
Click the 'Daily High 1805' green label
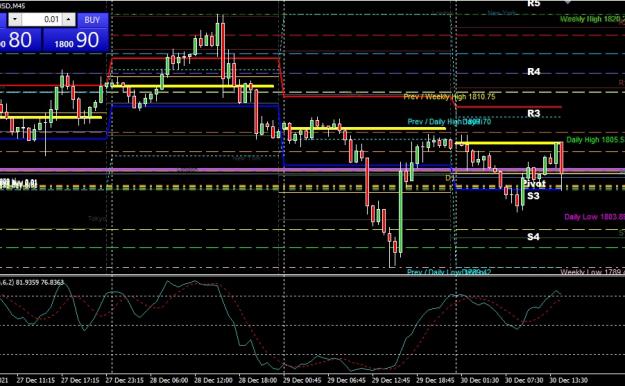[595, 140]
